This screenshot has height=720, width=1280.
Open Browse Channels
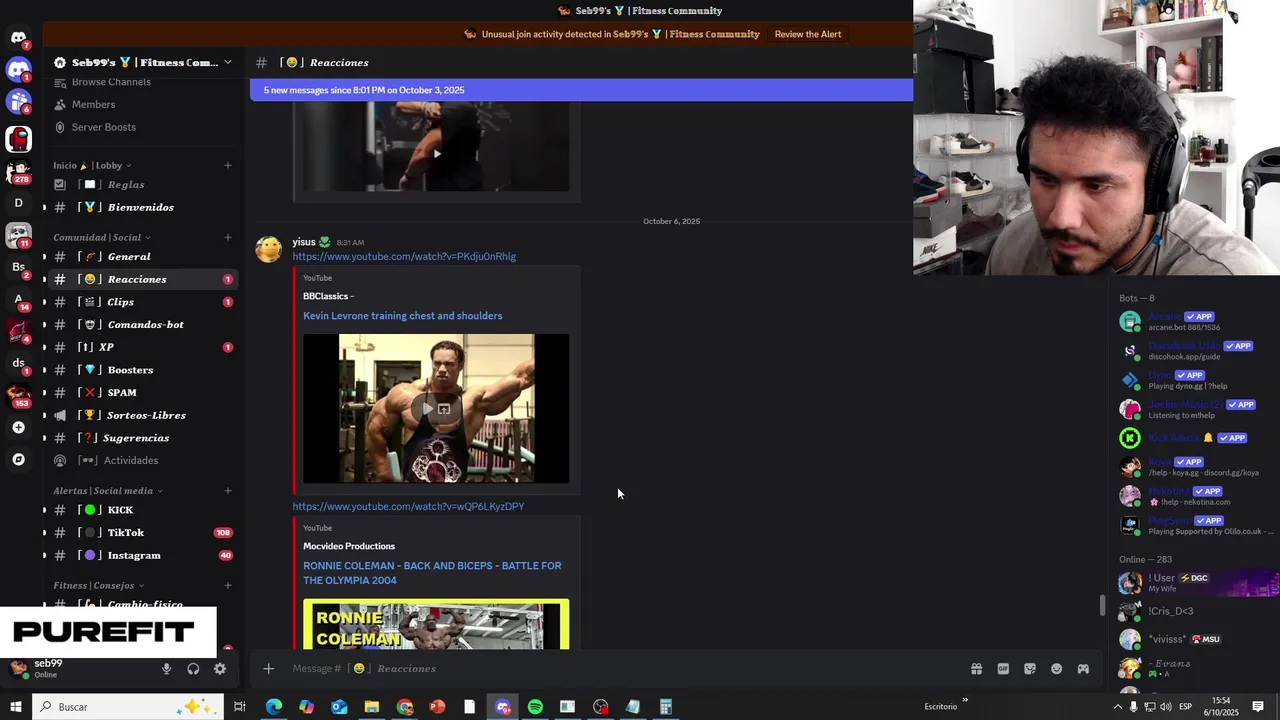point(111,82)
